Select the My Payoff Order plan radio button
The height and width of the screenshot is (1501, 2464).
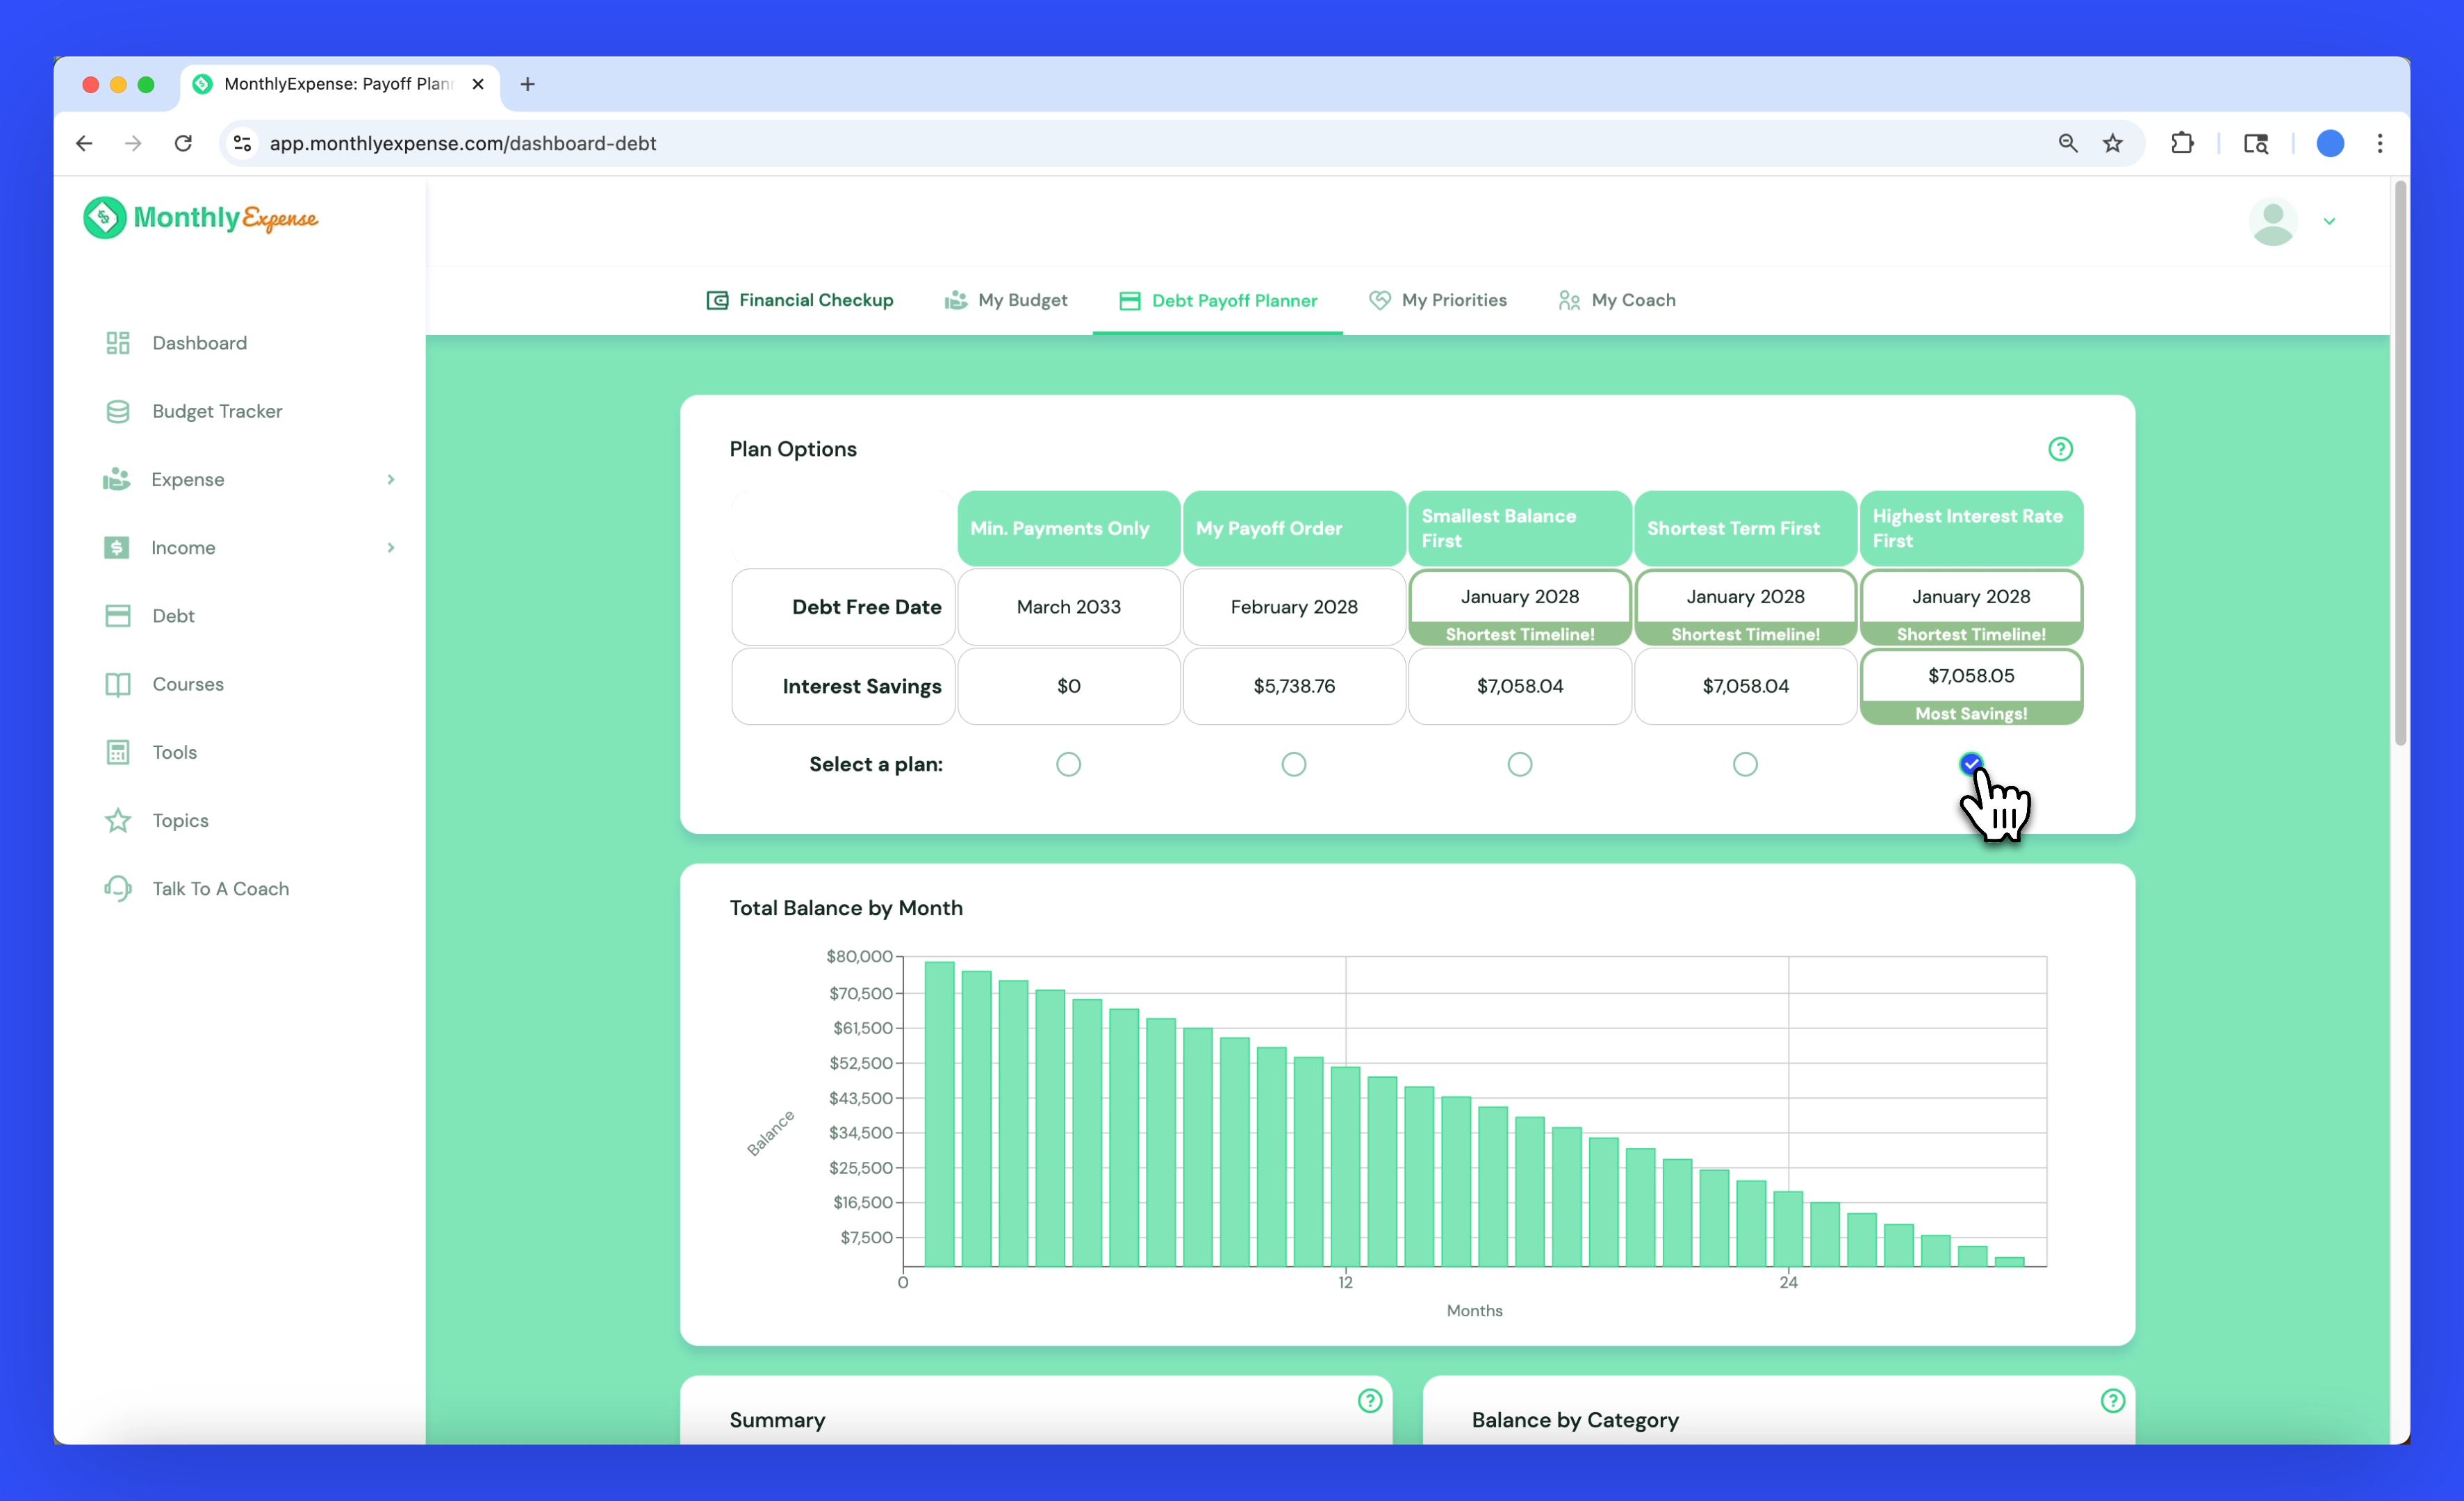pos(1294,764)
